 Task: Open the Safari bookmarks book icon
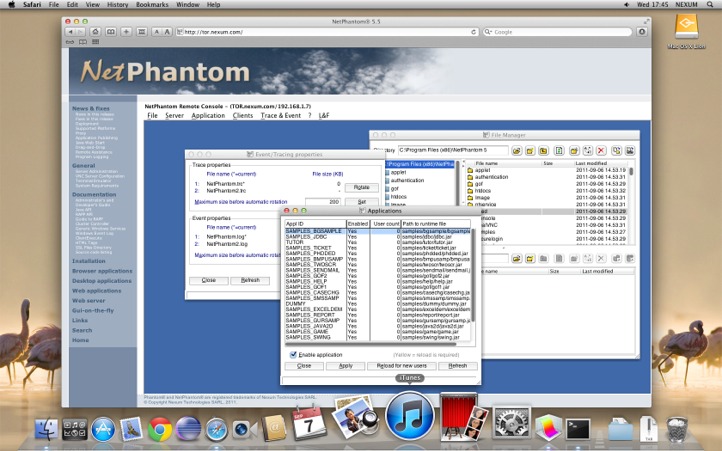click(x=111, y=32)
